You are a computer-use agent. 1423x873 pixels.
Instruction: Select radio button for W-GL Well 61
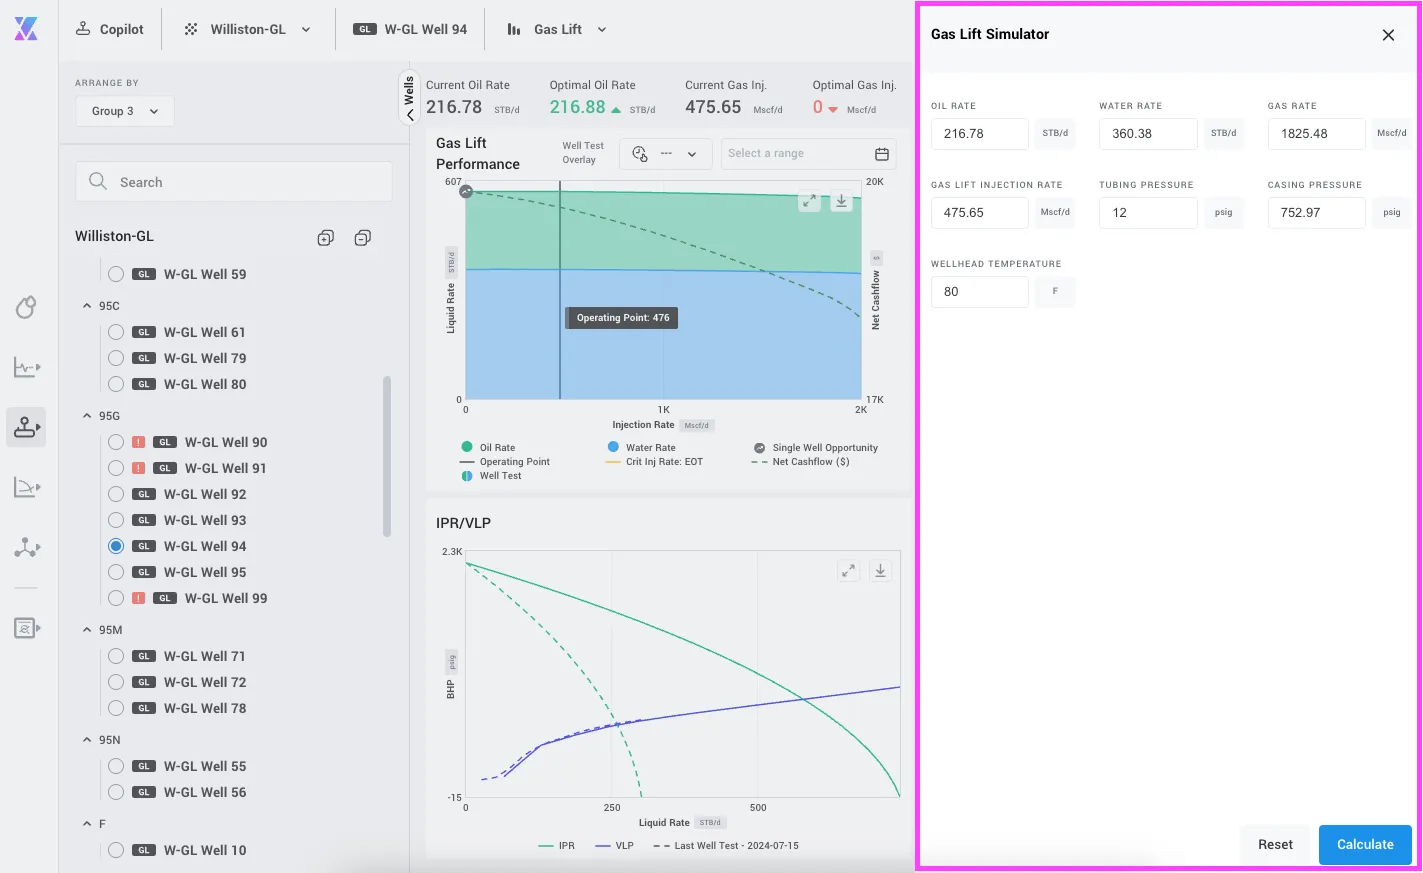[116, 332]
